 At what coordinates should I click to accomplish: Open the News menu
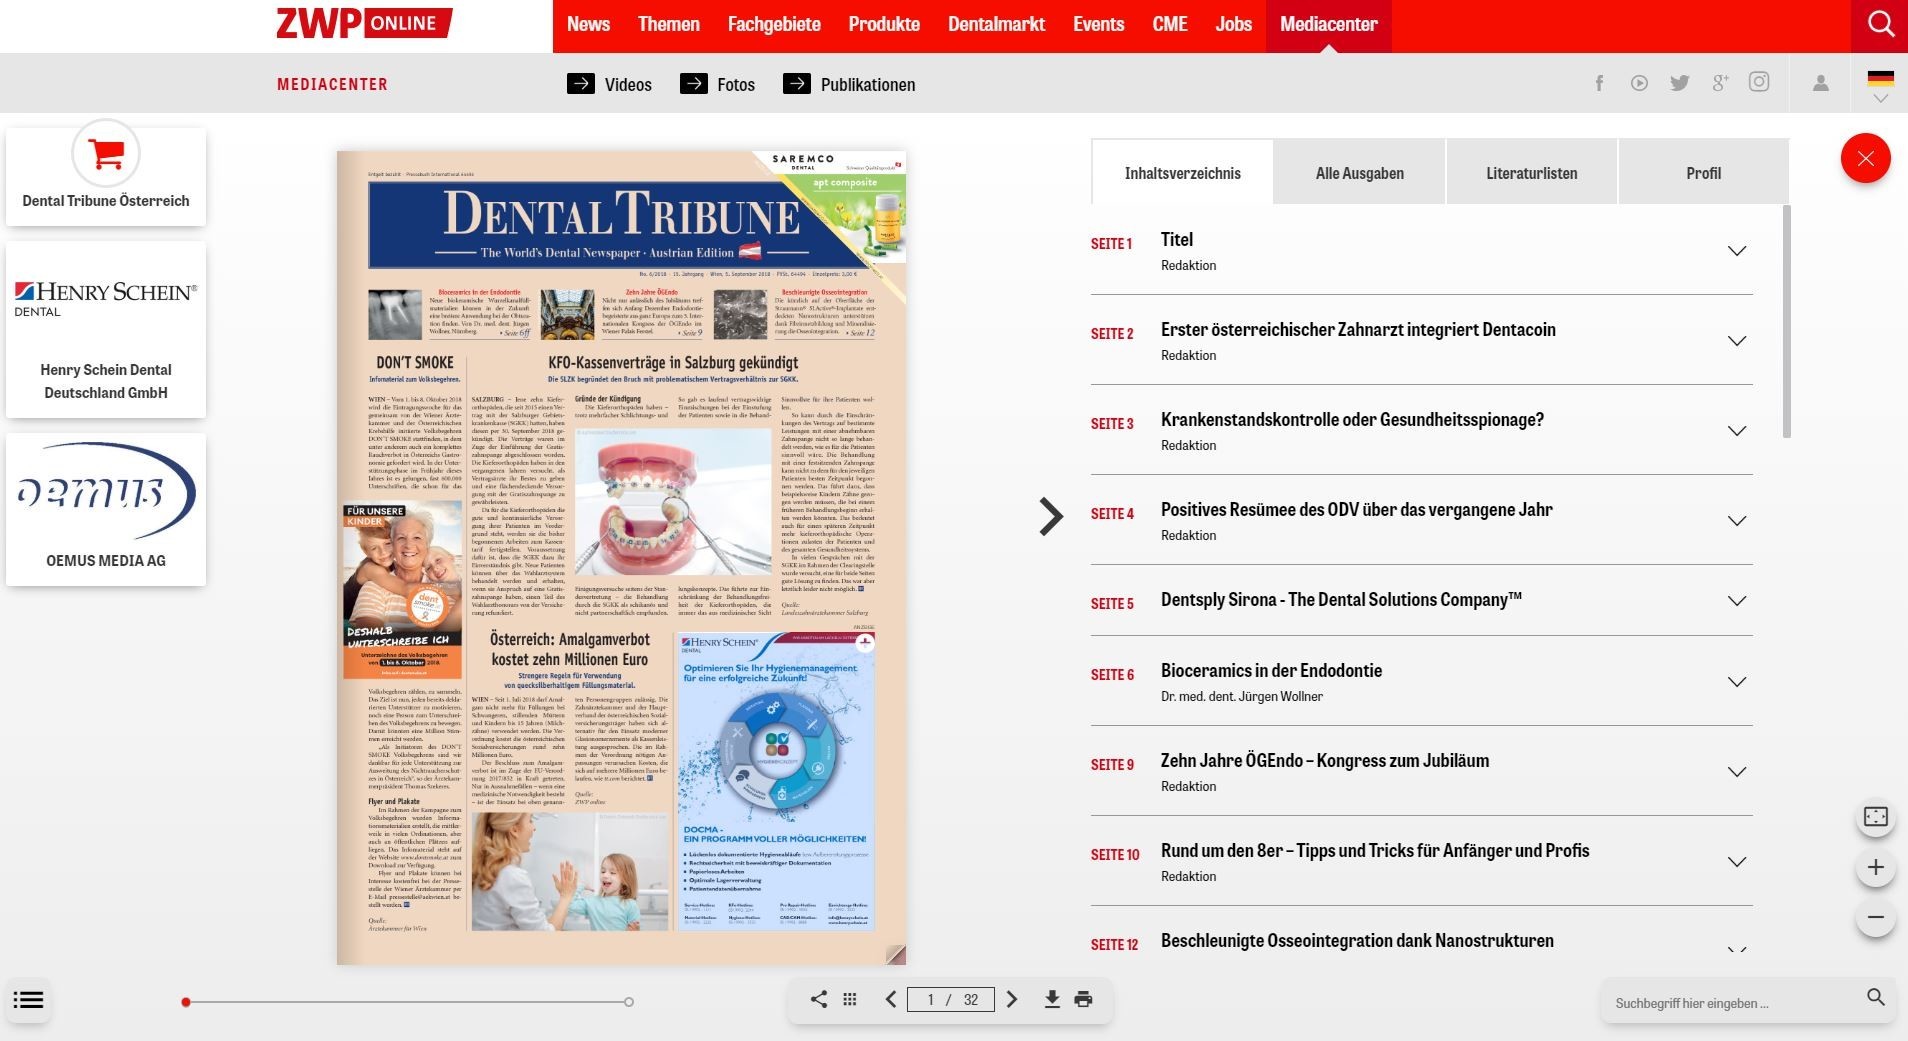click(588, 24)
